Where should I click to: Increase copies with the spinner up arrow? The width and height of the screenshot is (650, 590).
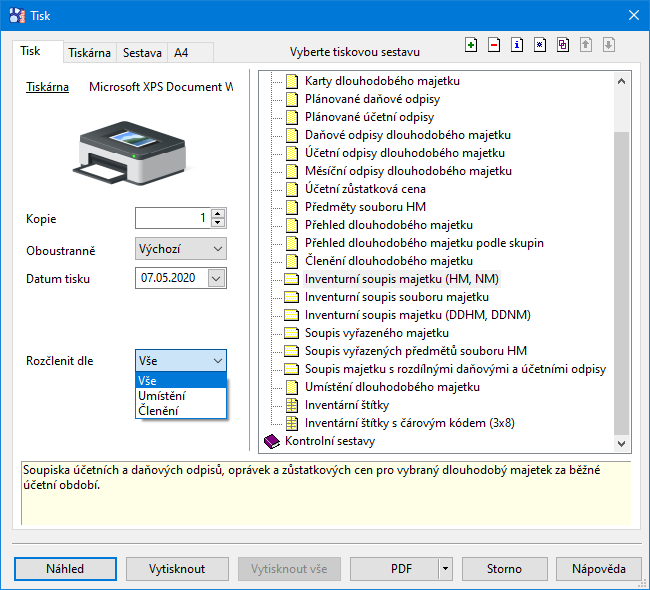(x=218, y=213)
